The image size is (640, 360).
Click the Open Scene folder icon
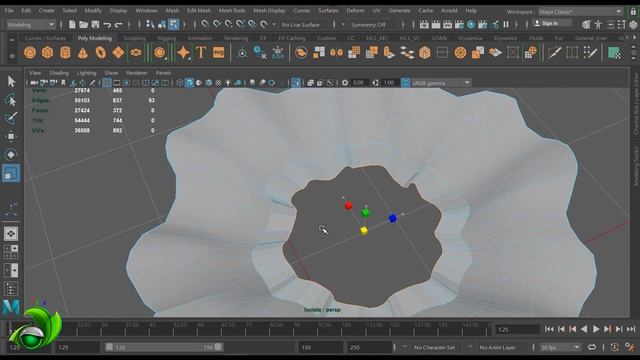pos(83,24)
